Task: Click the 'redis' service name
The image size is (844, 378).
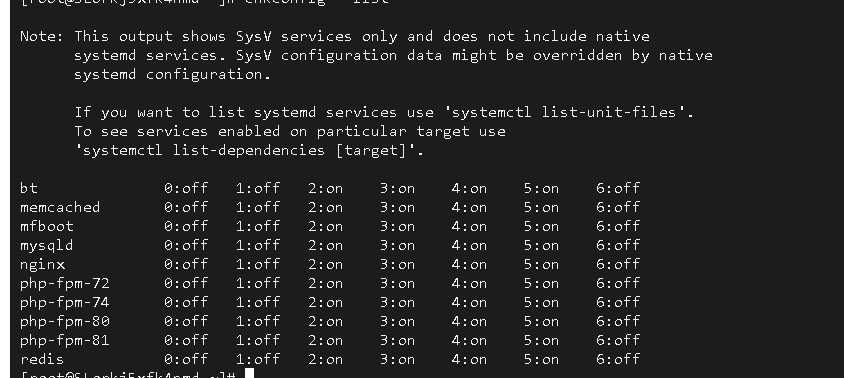Action: (x=42, y=359)
